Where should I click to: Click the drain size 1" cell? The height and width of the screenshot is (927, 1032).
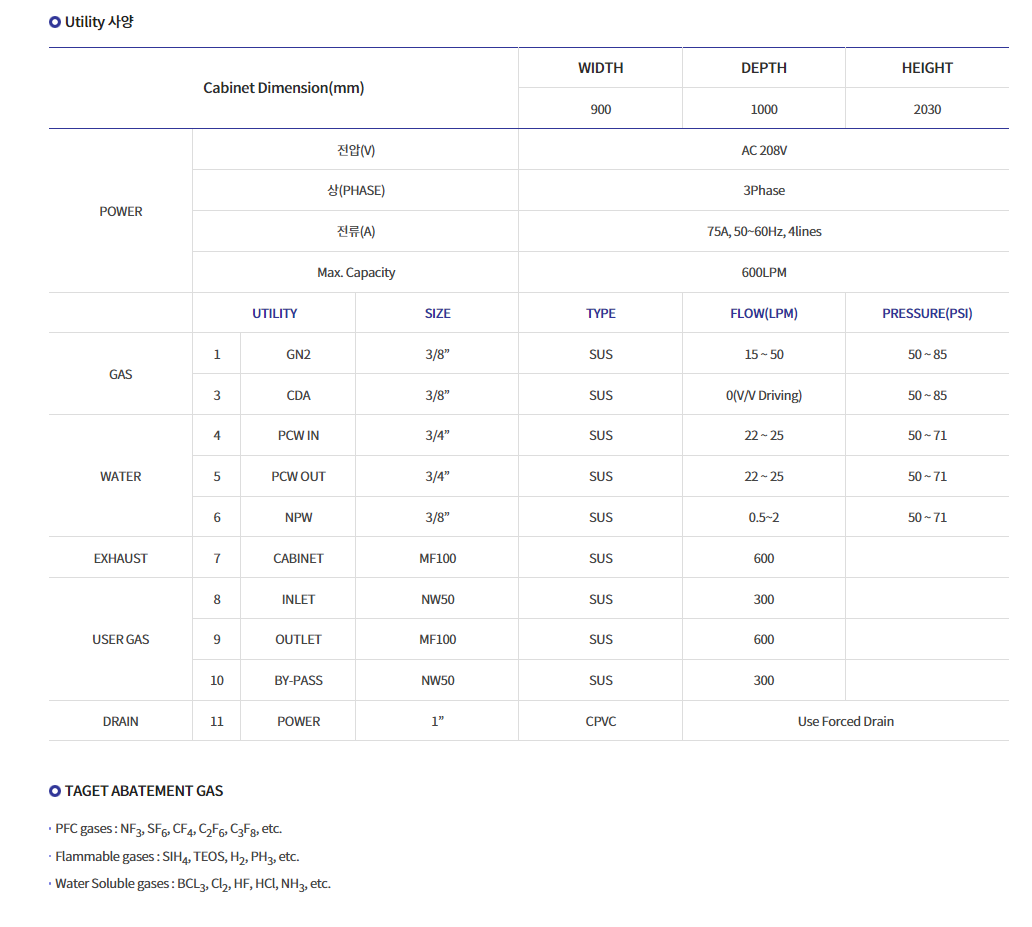(x=437, y=722)
